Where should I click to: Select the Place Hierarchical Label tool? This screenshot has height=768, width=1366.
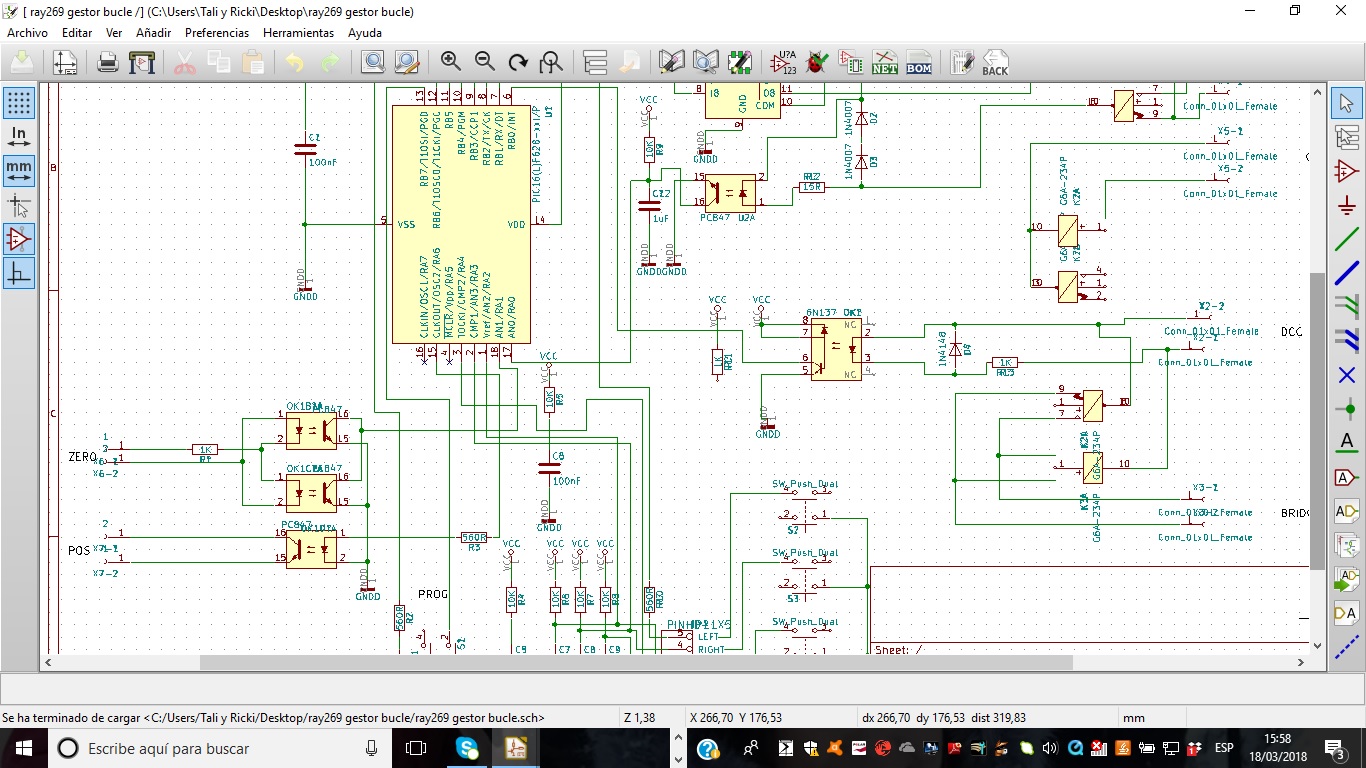click(1346, 511)
